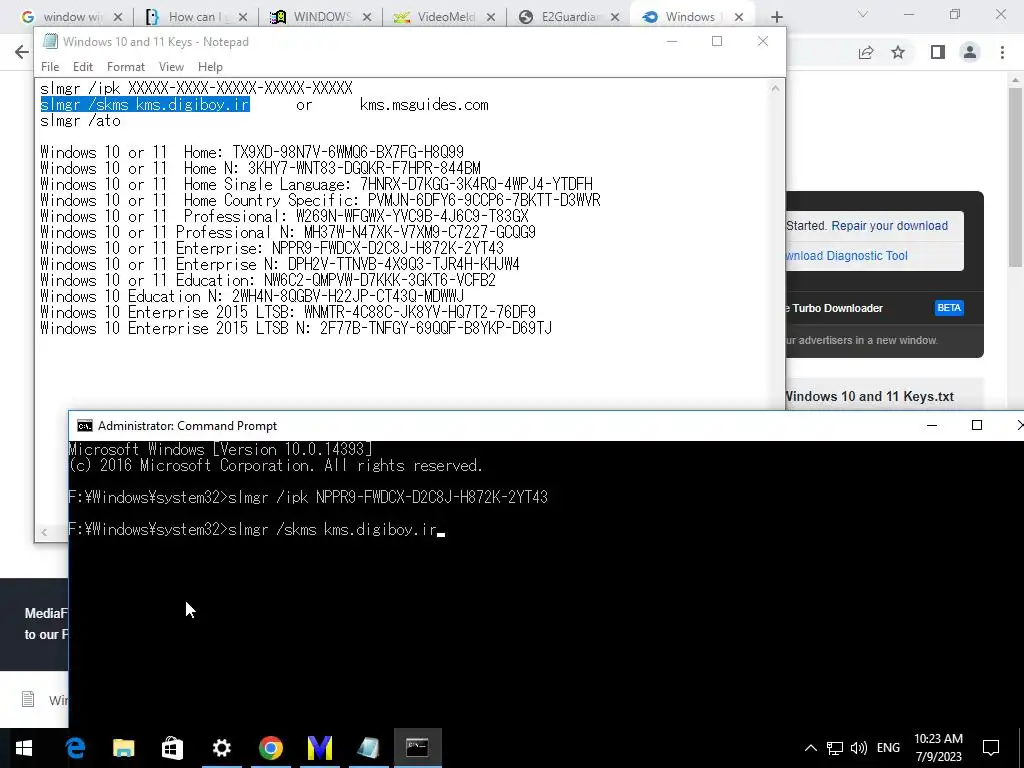Click the Enterprise key NPPR9 line in Notepad

click(x=272, y=248)
